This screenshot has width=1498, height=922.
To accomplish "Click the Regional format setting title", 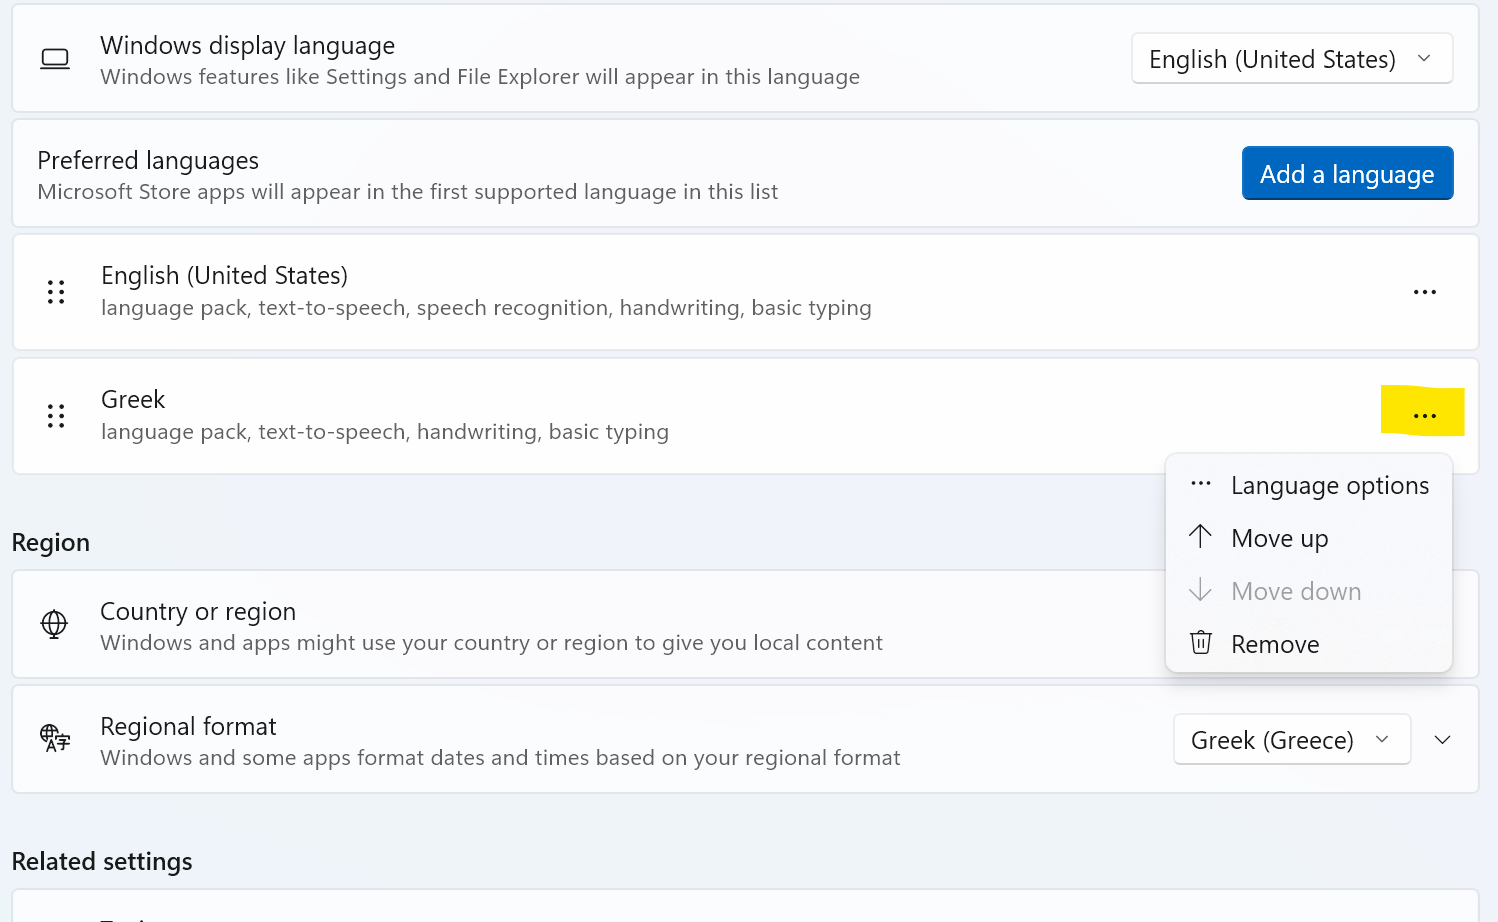I will [x=188, y=727].
